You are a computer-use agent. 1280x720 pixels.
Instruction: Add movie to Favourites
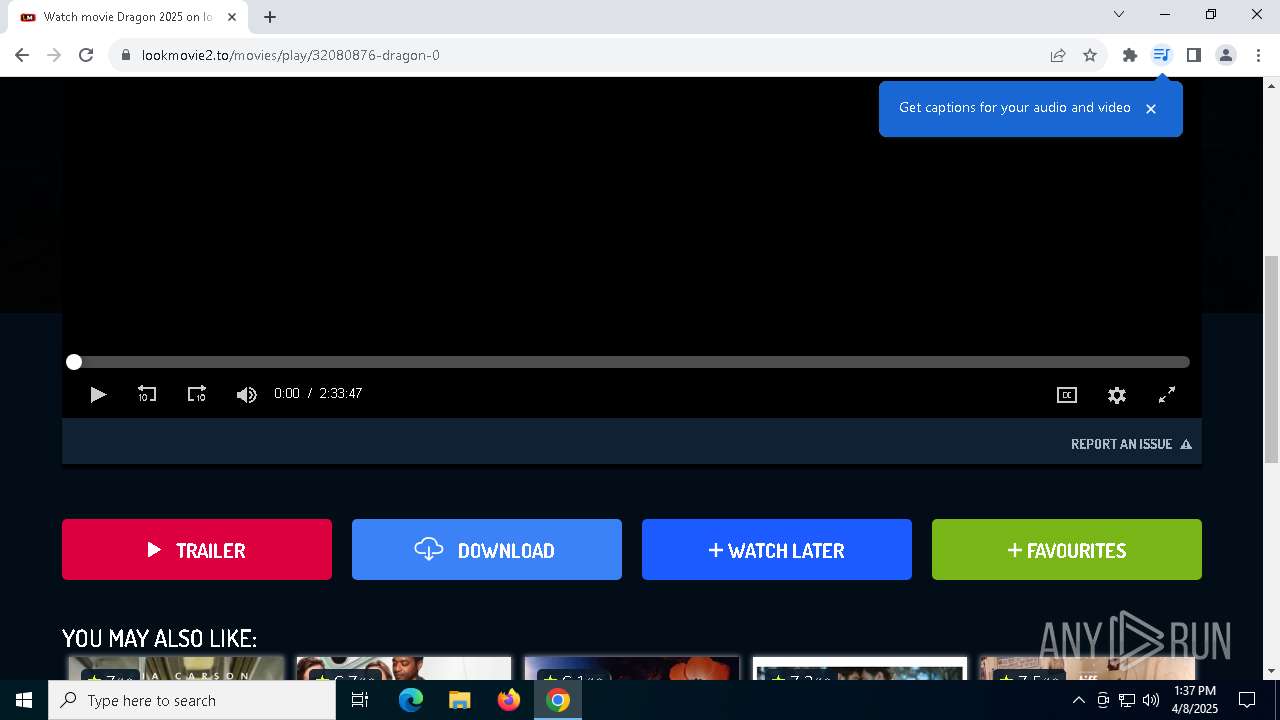tap(1067, 549)
